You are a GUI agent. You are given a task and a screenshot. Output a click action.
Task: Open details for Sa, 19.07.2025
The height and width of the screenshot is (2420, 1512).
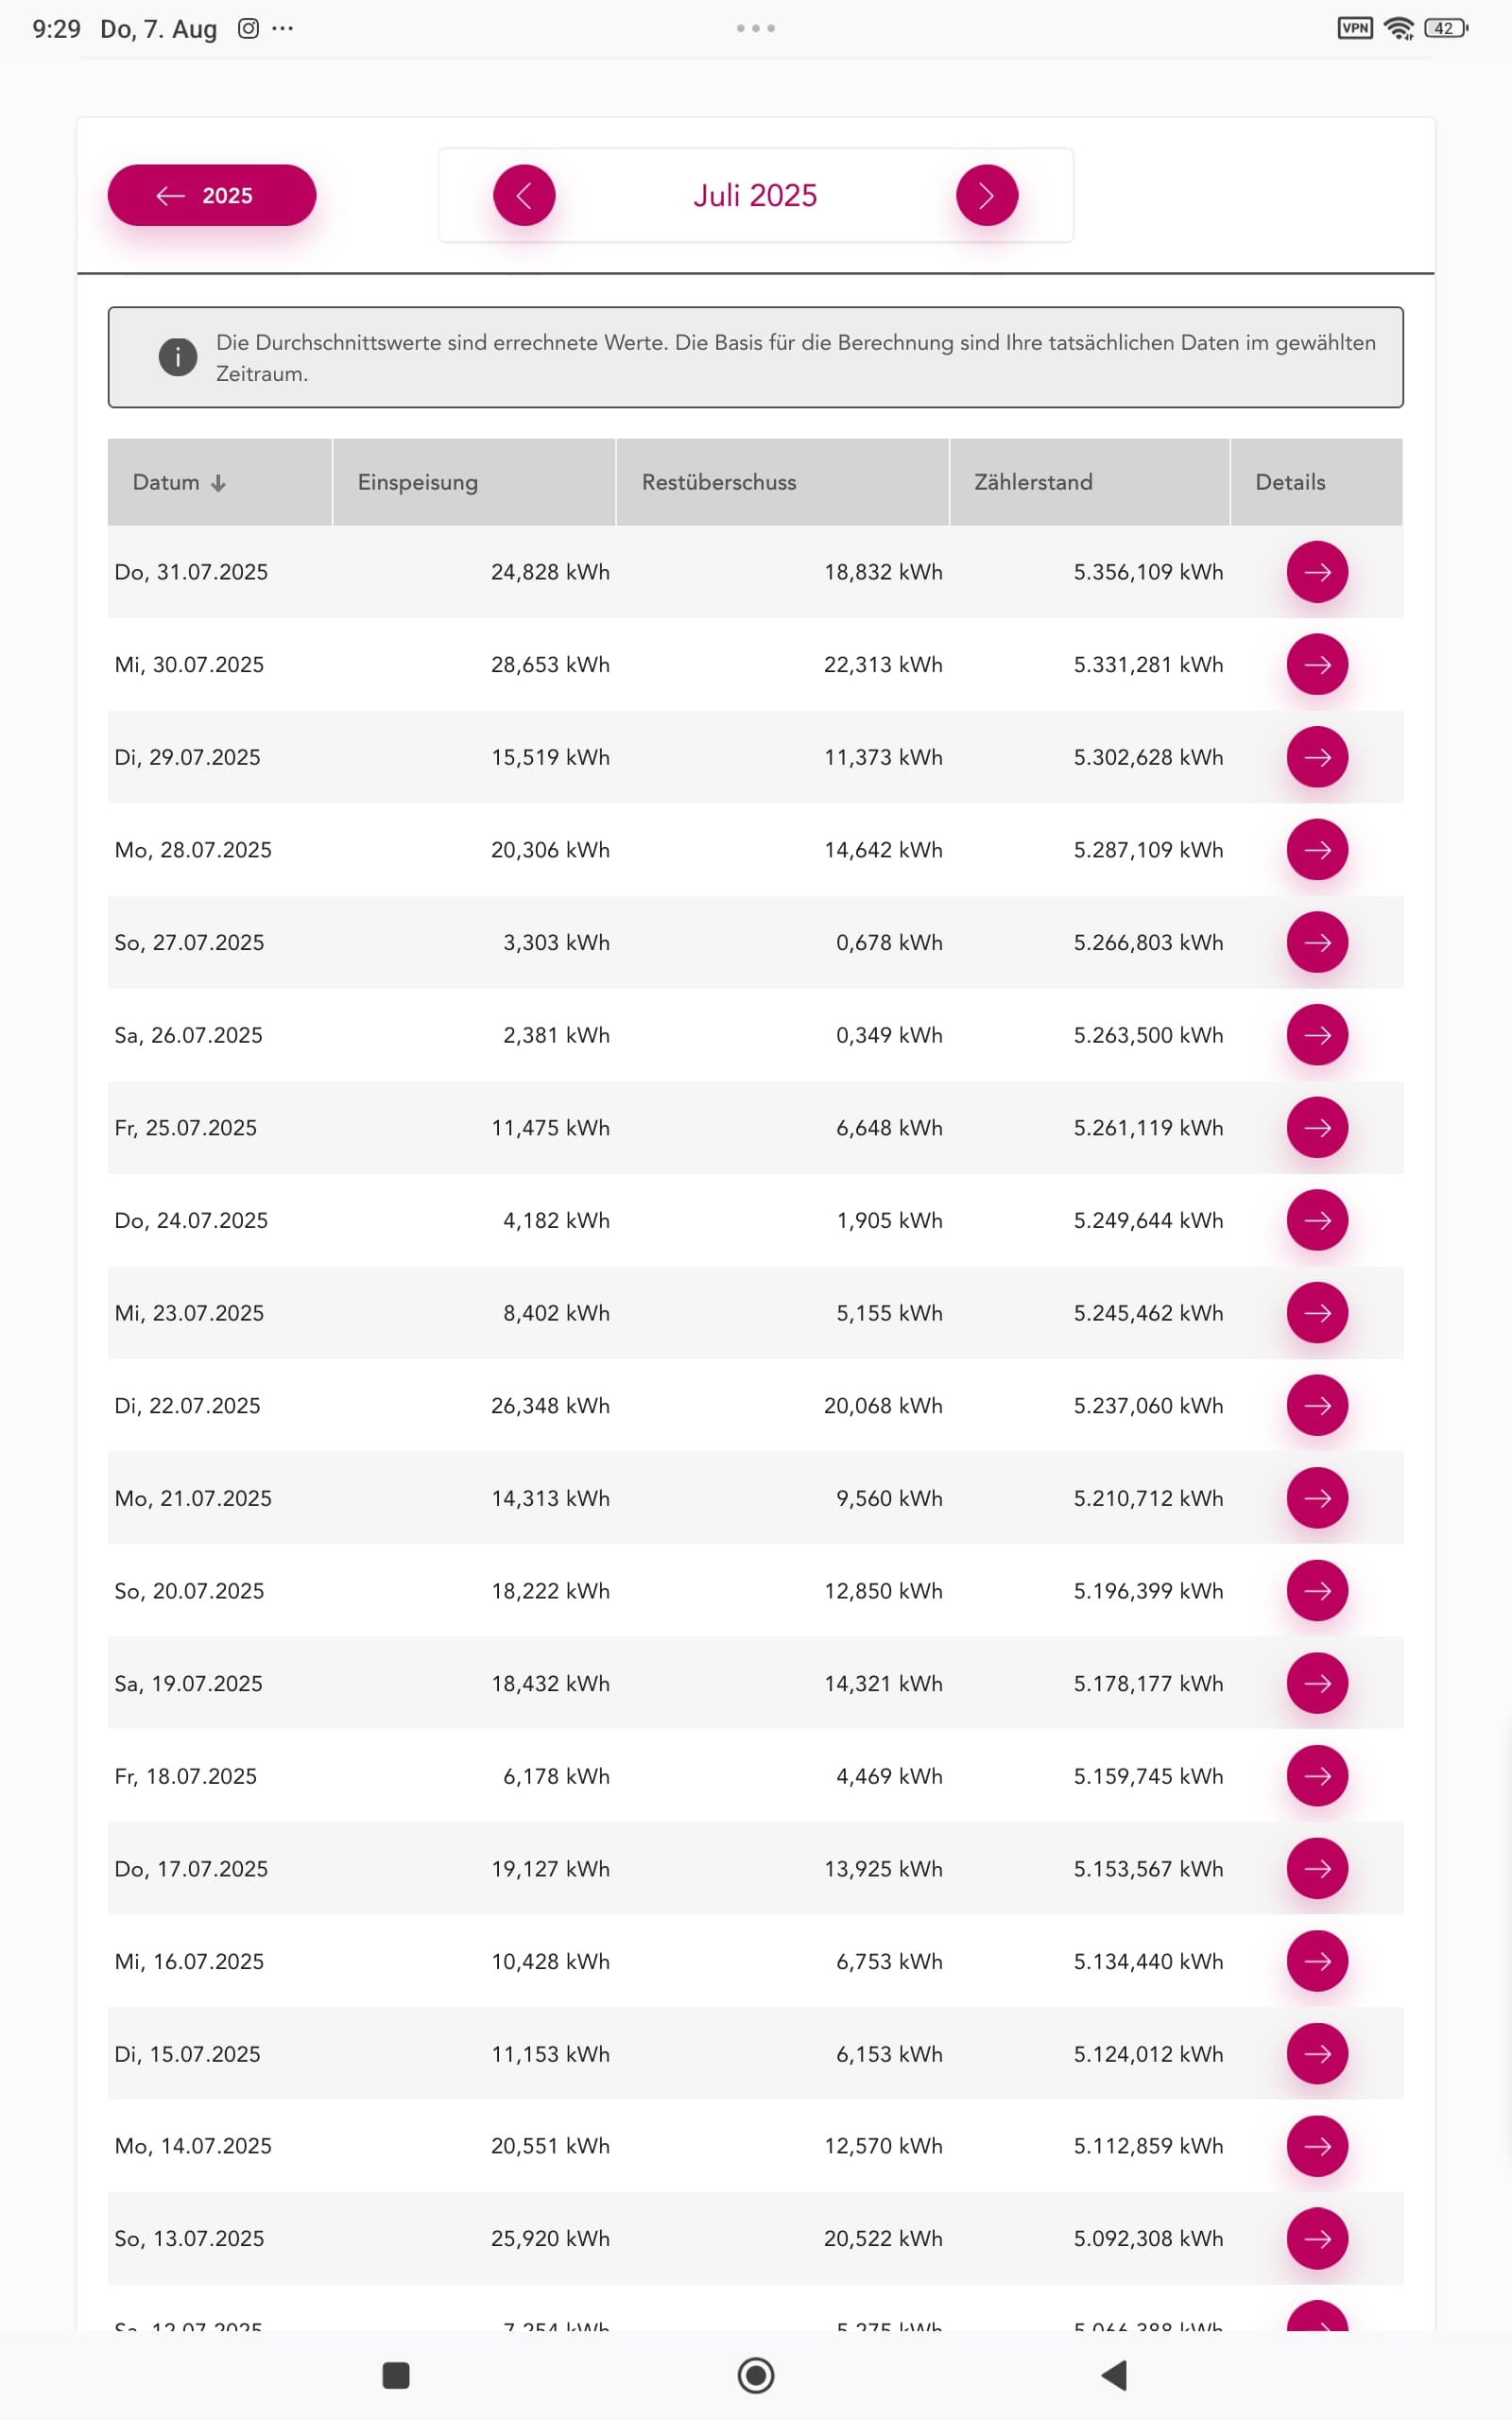click(1316, 1683)
